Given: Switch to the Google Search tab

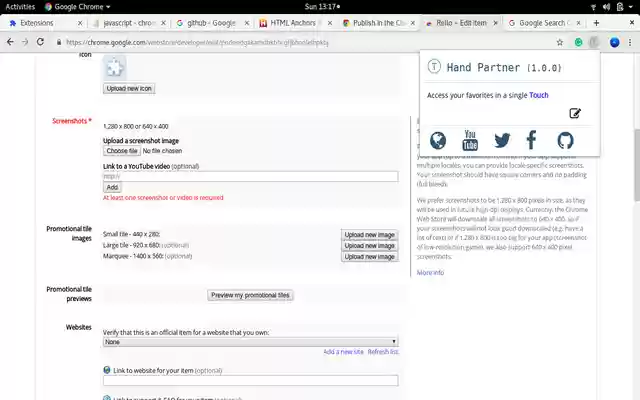Looking at the screenshot, I should 544,23.
